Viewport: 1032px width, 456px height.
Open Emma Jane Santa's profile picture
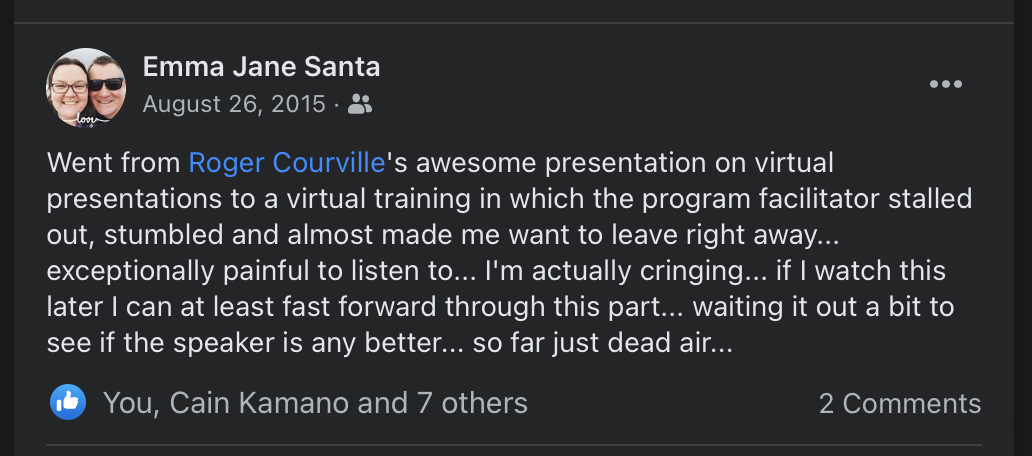(86, 87)
